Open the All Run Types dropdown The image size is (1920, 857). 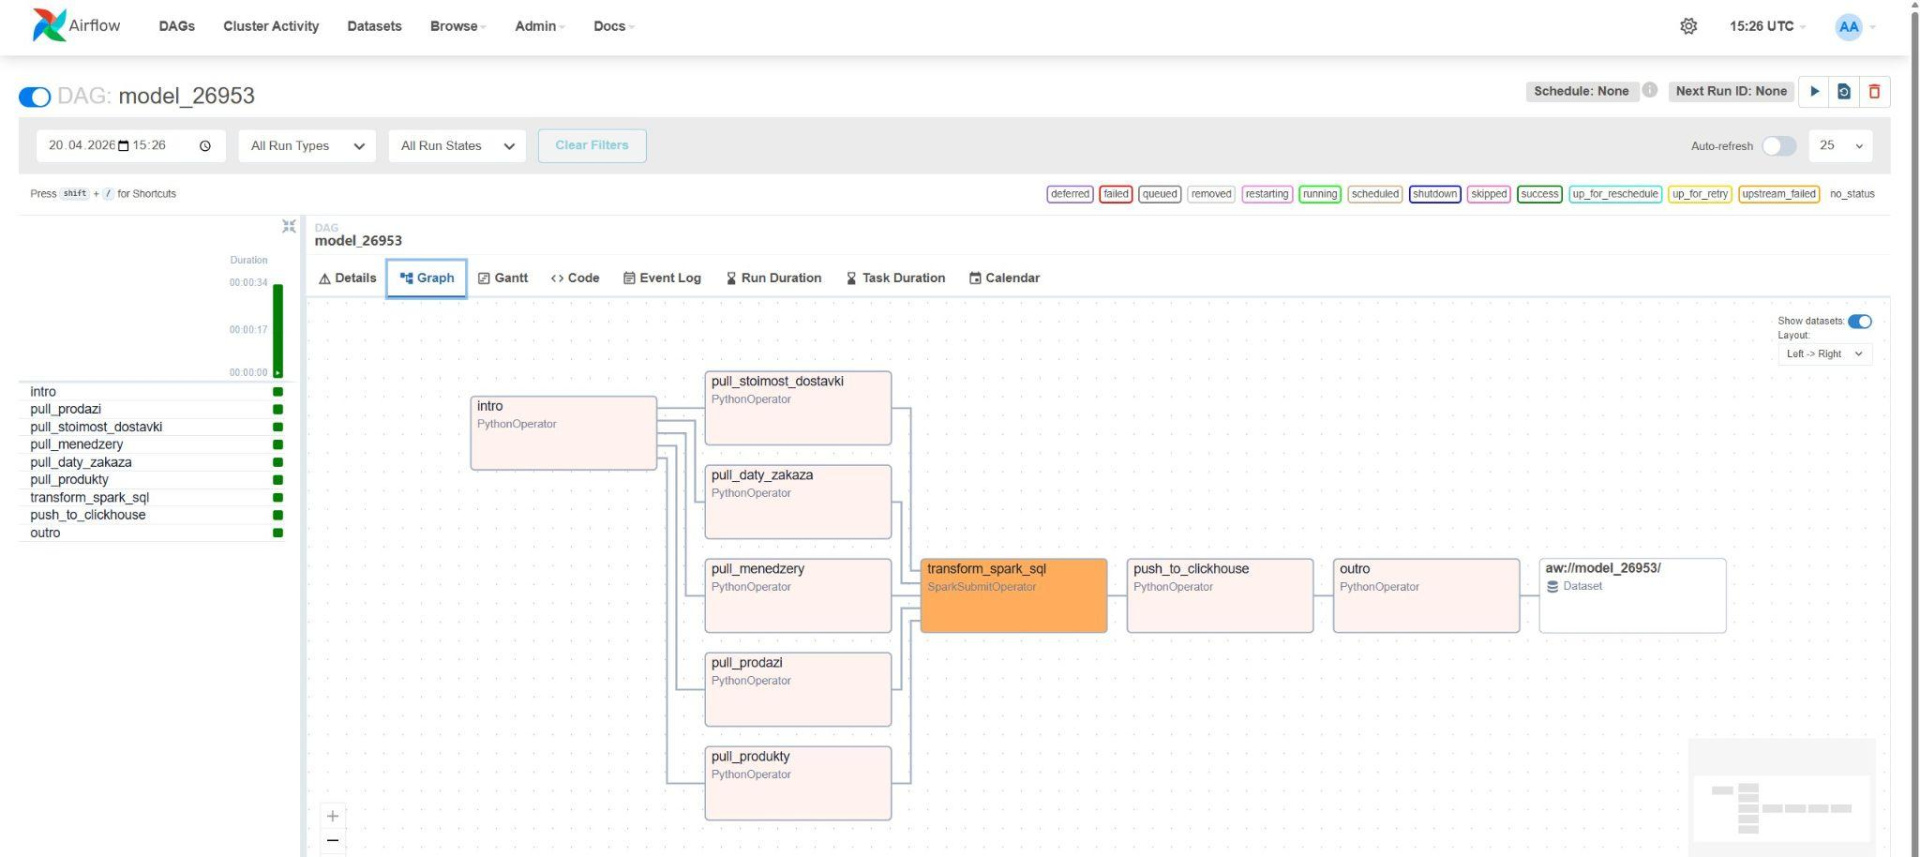tap(307, 146)
